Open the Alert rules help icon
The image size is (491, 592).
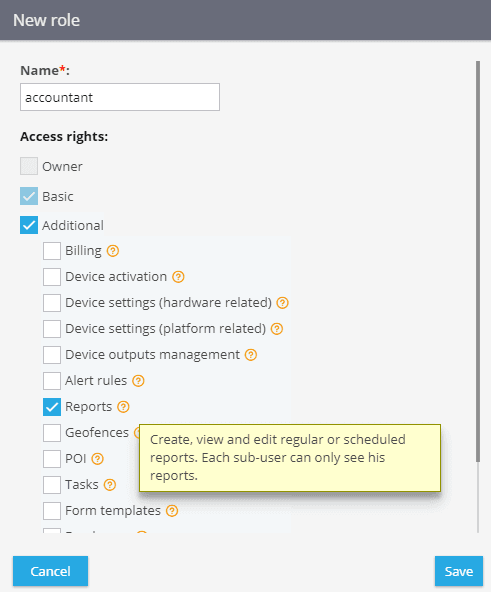point(138,381)
